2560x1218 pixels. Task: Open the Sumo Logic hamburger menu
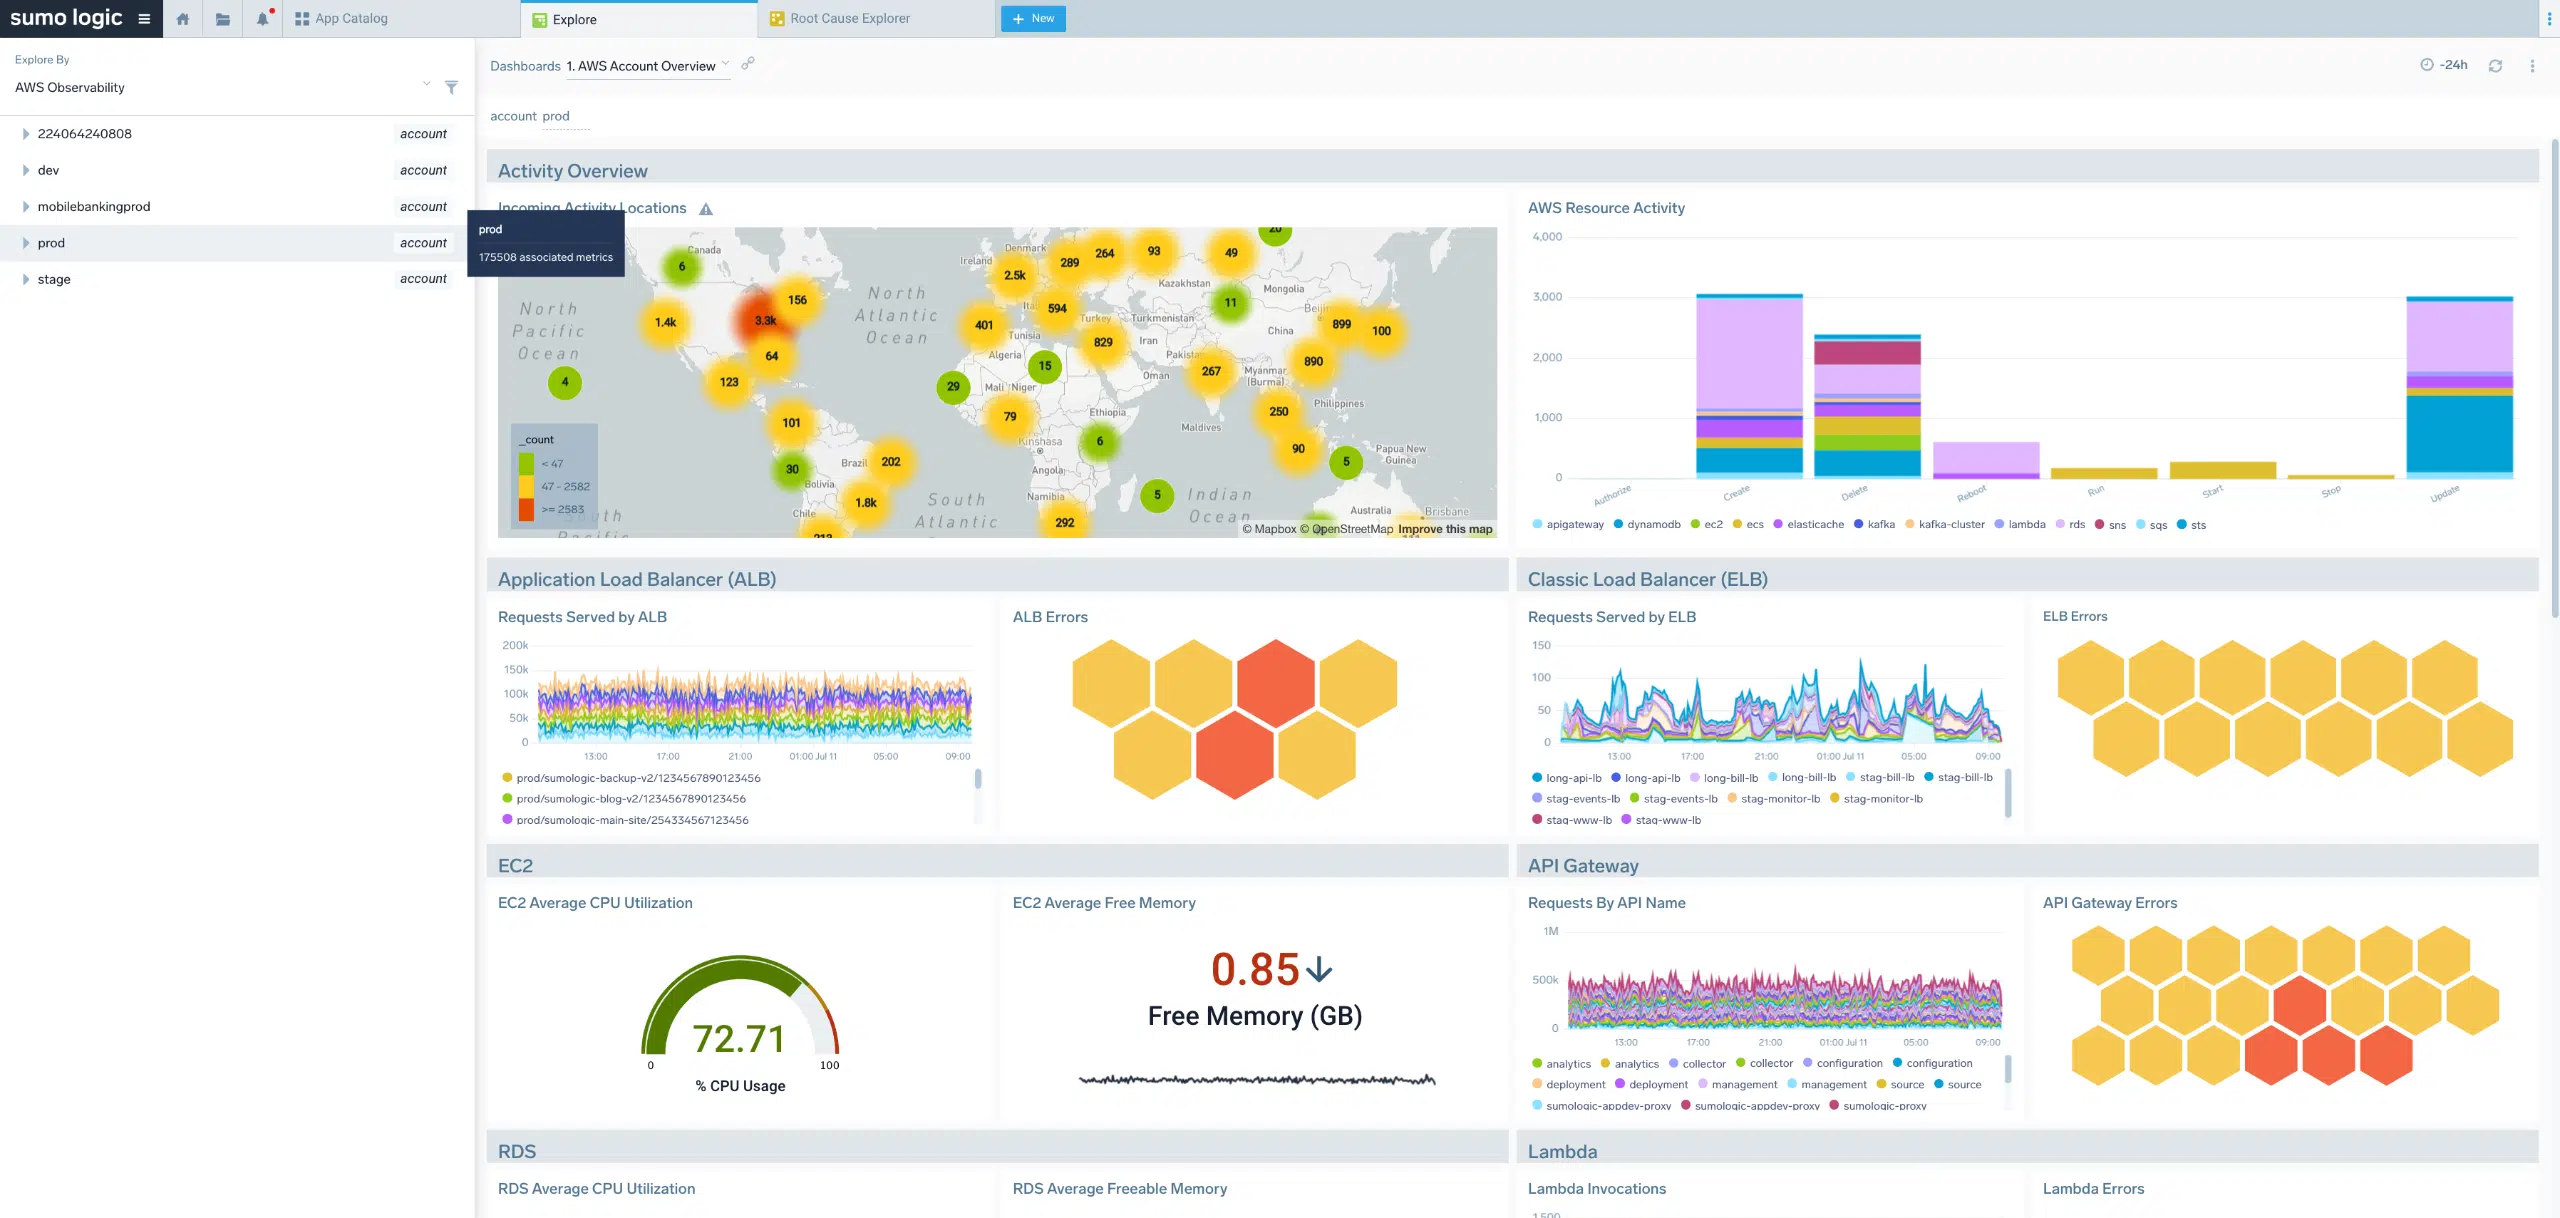click(x=144, y=18)
